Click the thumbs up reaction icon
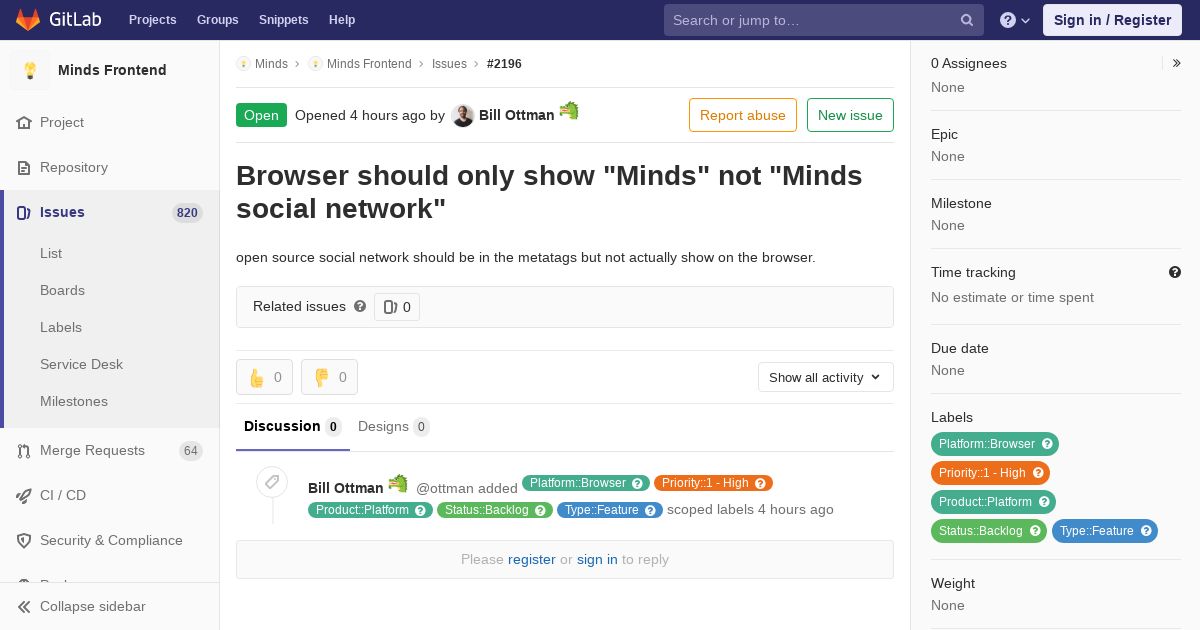This screenshot has width=1200, height=630. coord(256,377)
